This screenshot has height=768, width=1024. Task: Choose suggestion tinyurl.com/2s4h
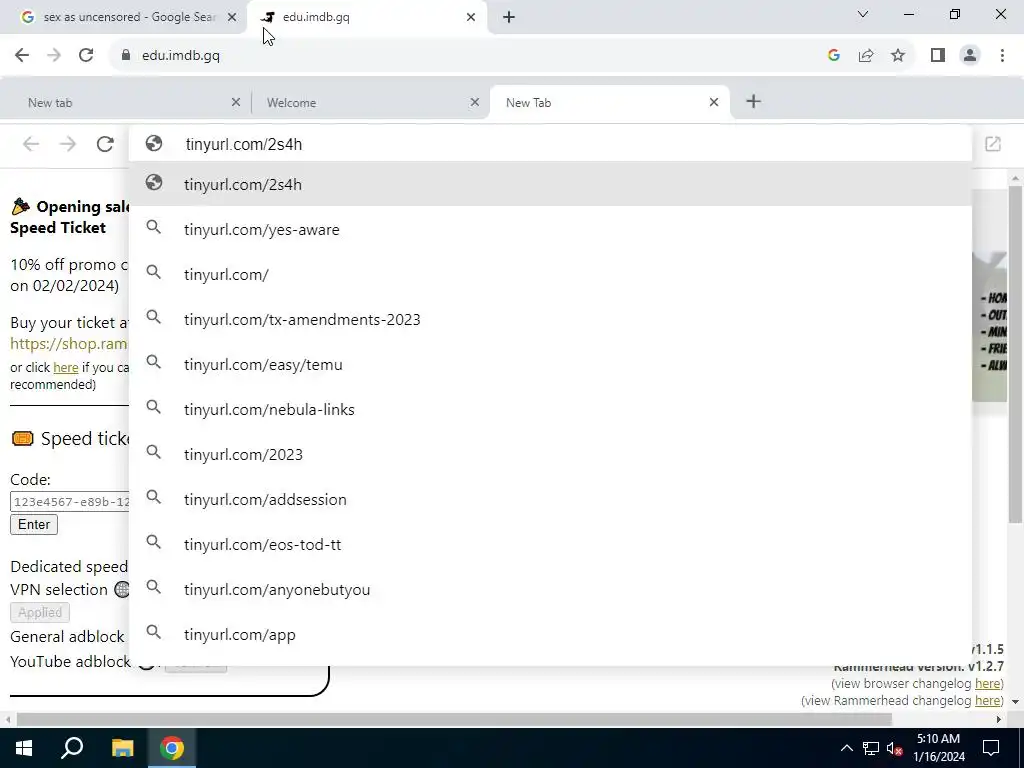(550, 185)
